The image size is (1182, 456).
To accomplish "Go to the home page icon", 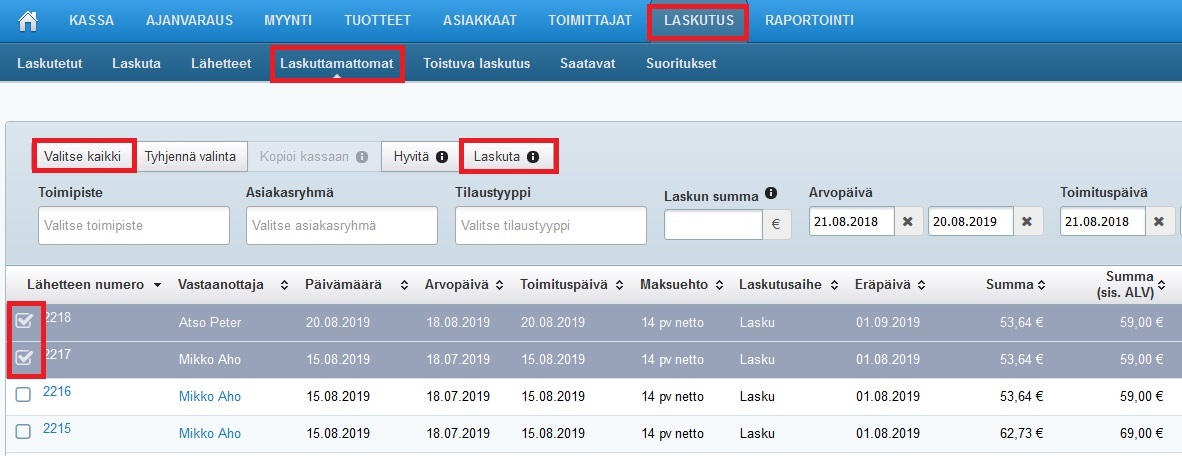I will point(28,20).
